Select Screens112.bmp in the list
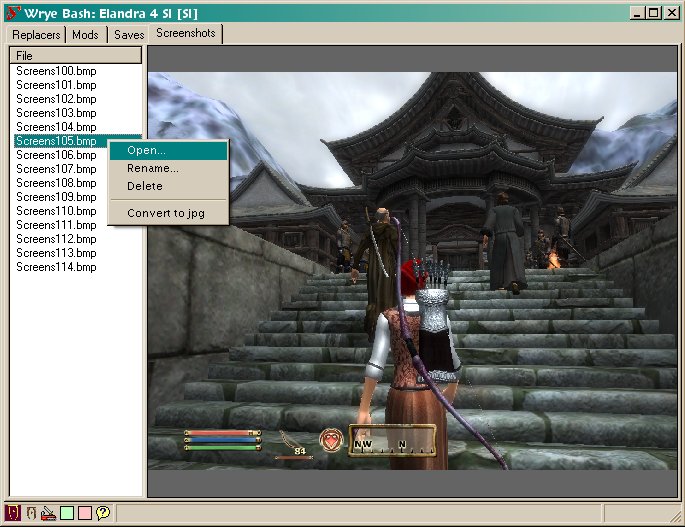This screenshot has height=527, width=685. point(56,239)
